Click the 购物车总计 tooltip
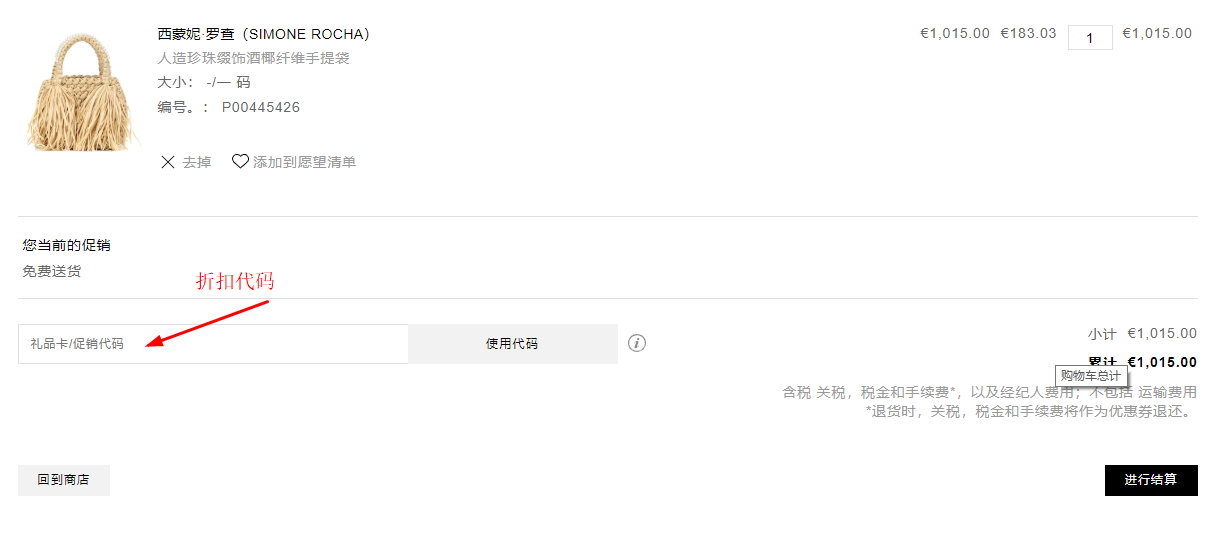The image size is (1207, 544). 1092,376
